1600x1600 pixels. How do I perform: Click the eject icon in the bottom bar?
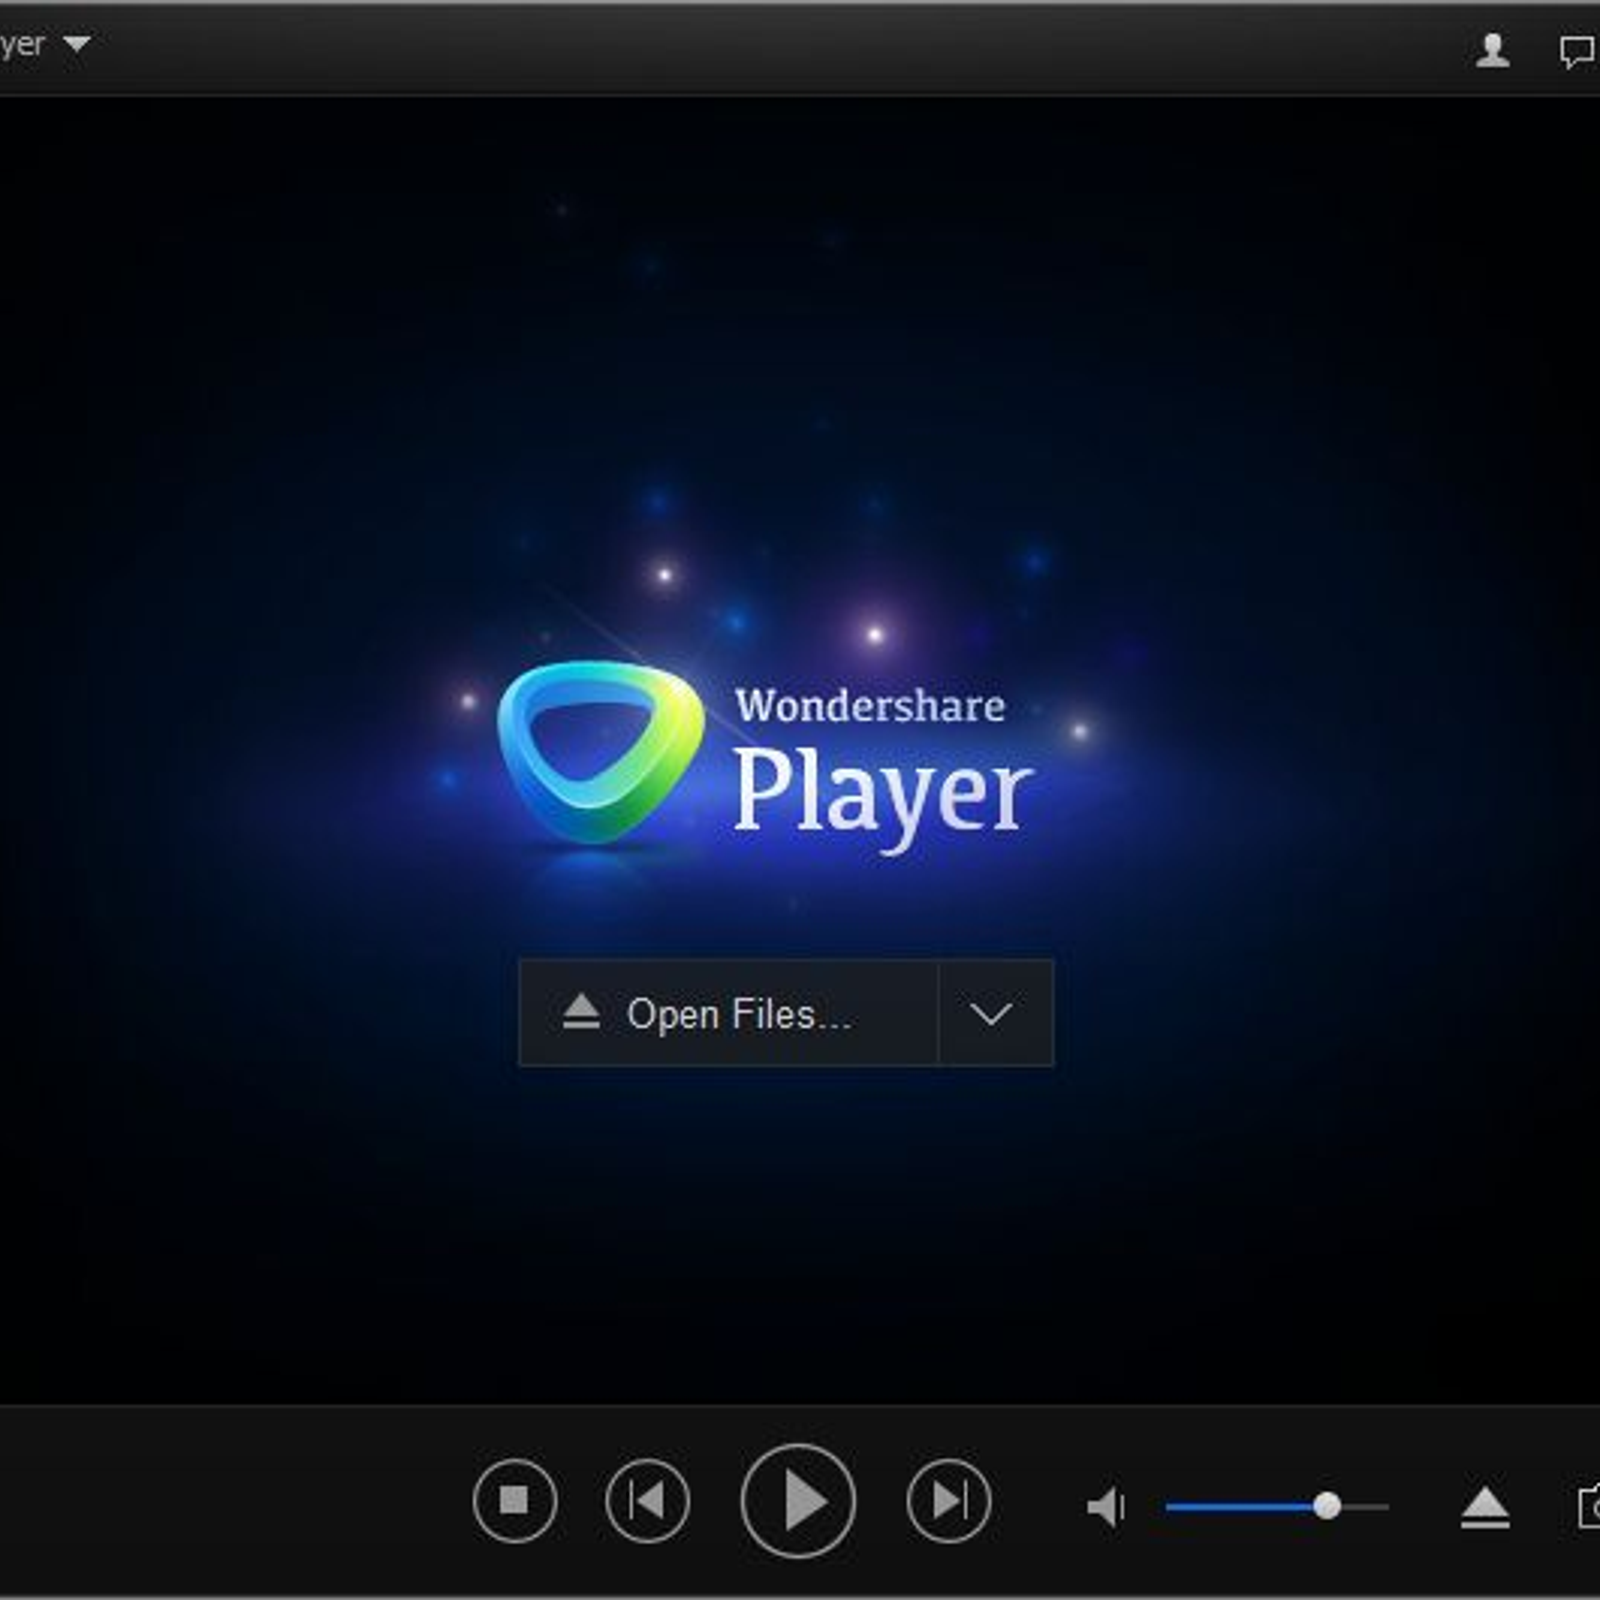click(1485, 1507)
